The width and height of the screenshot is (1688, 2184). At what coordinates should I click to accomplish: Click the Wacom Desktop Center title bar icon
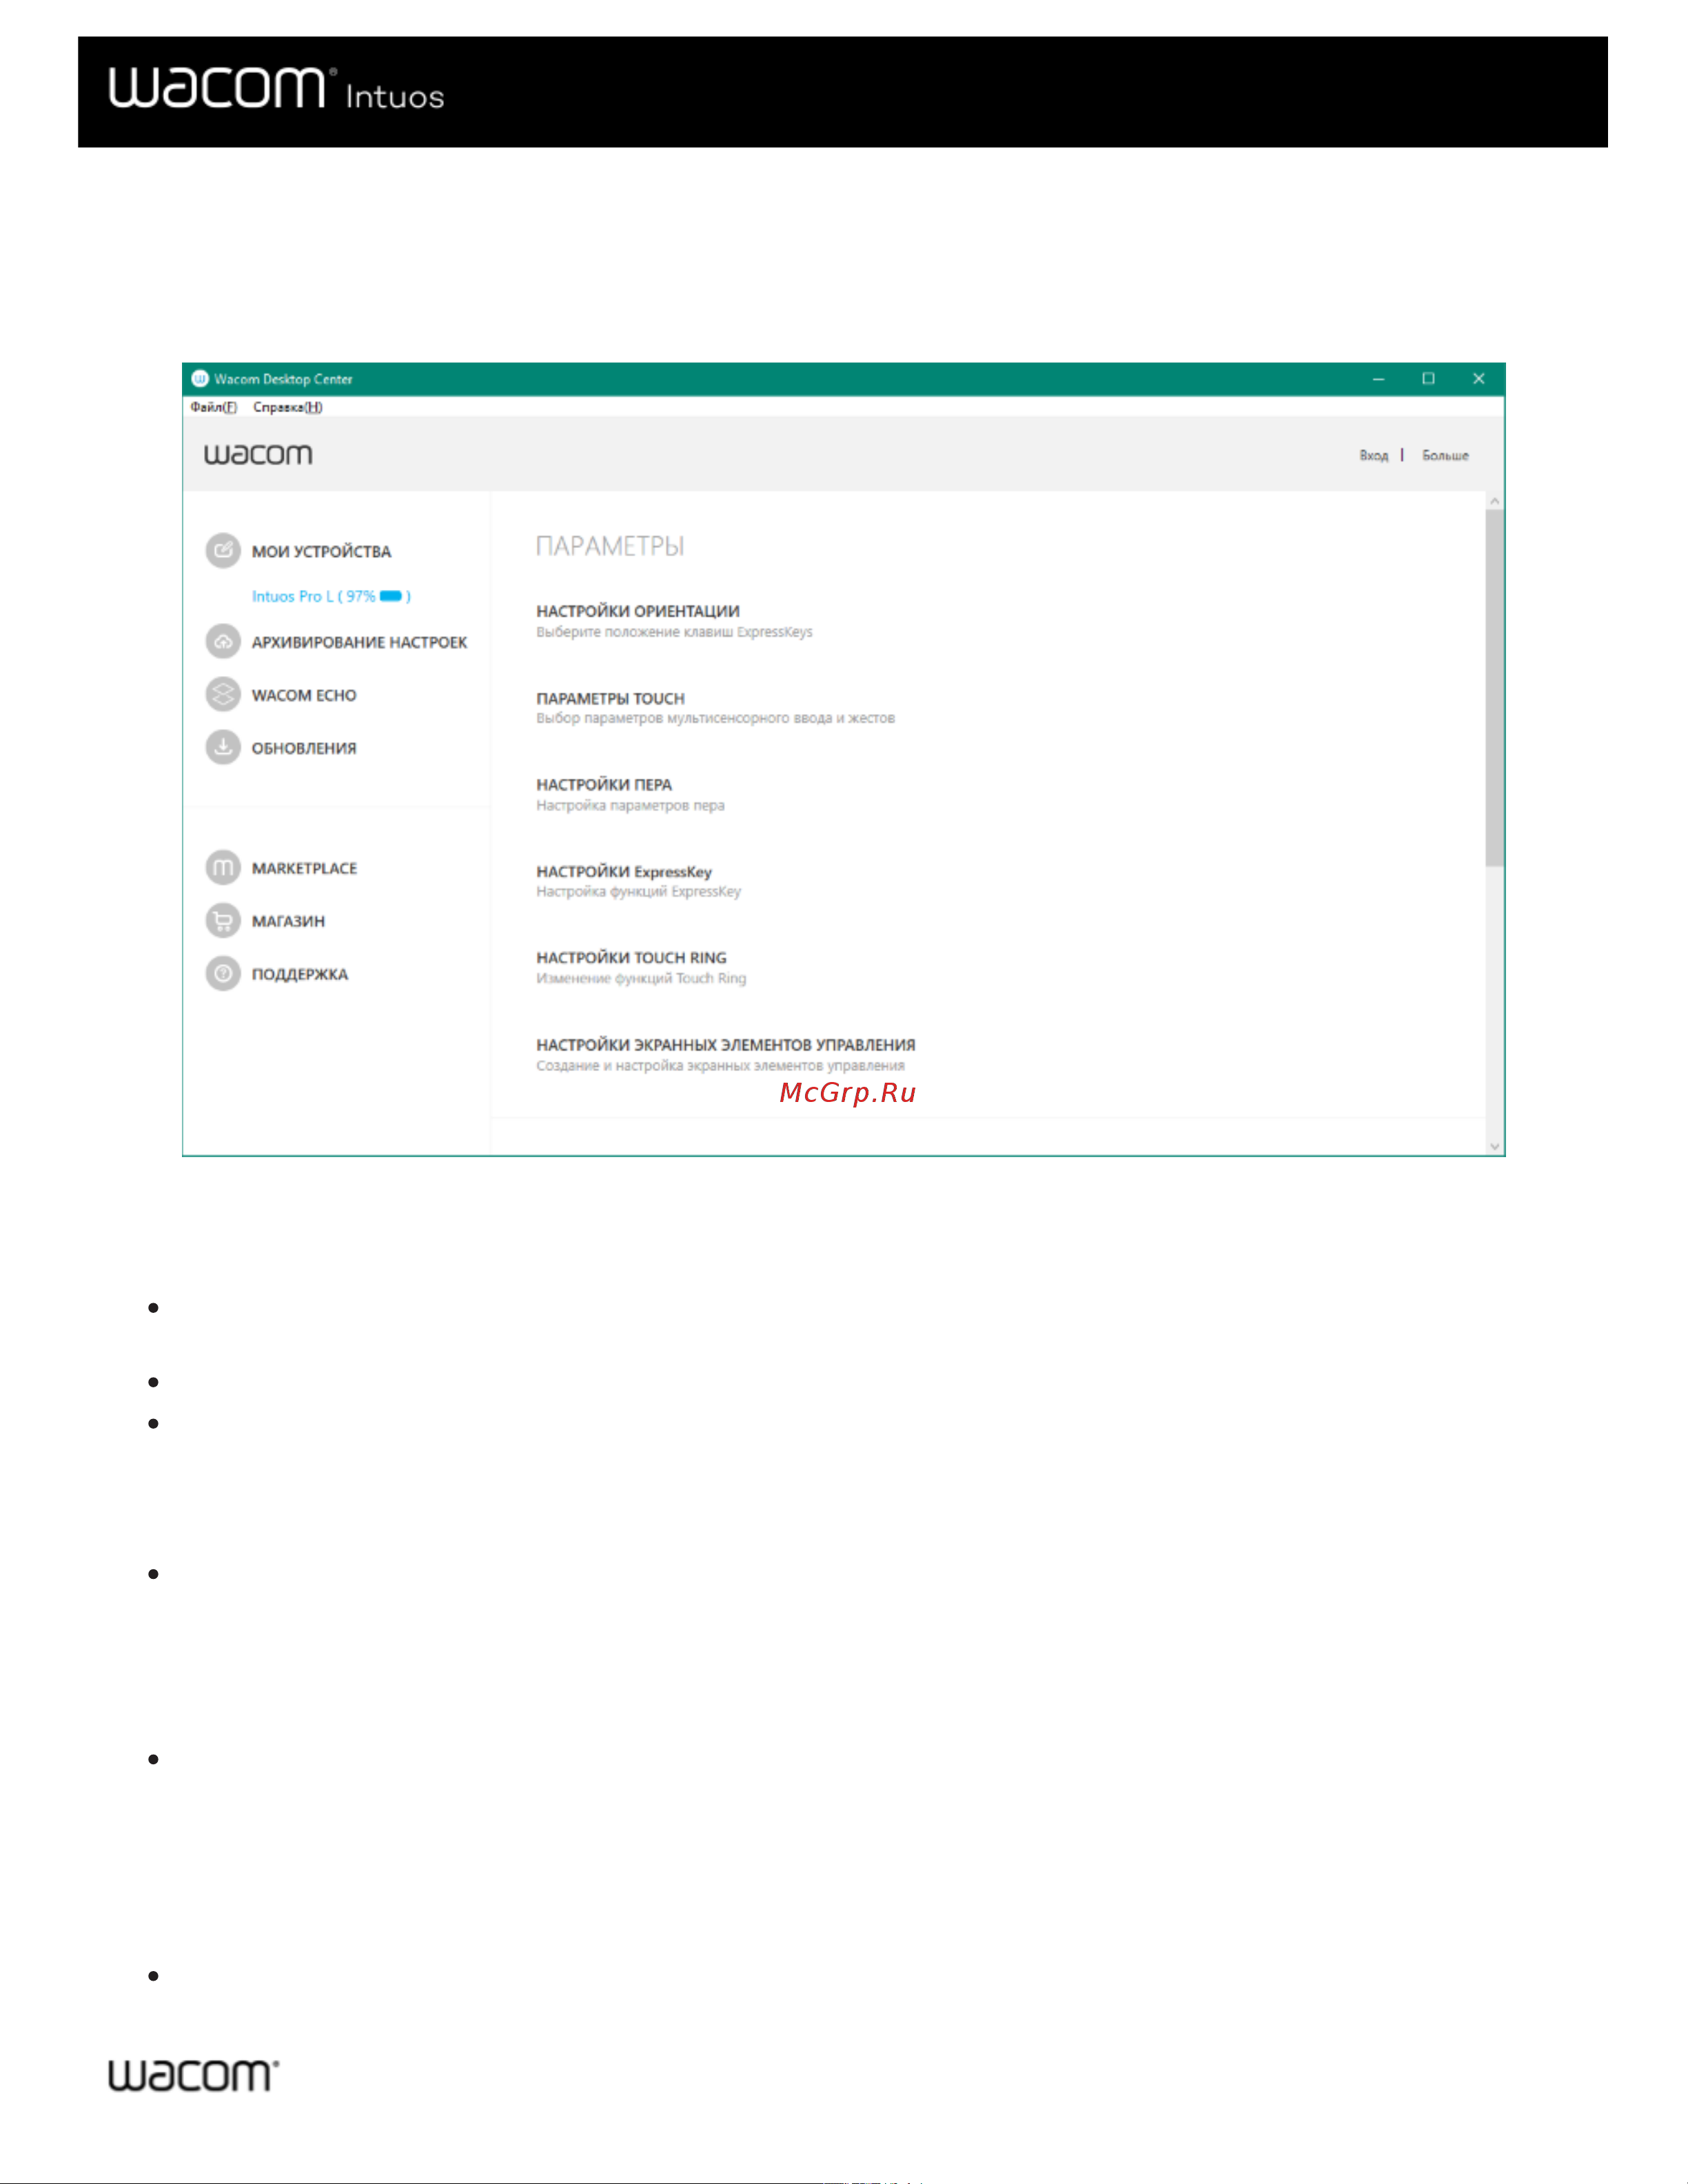(x=199, y=378)
